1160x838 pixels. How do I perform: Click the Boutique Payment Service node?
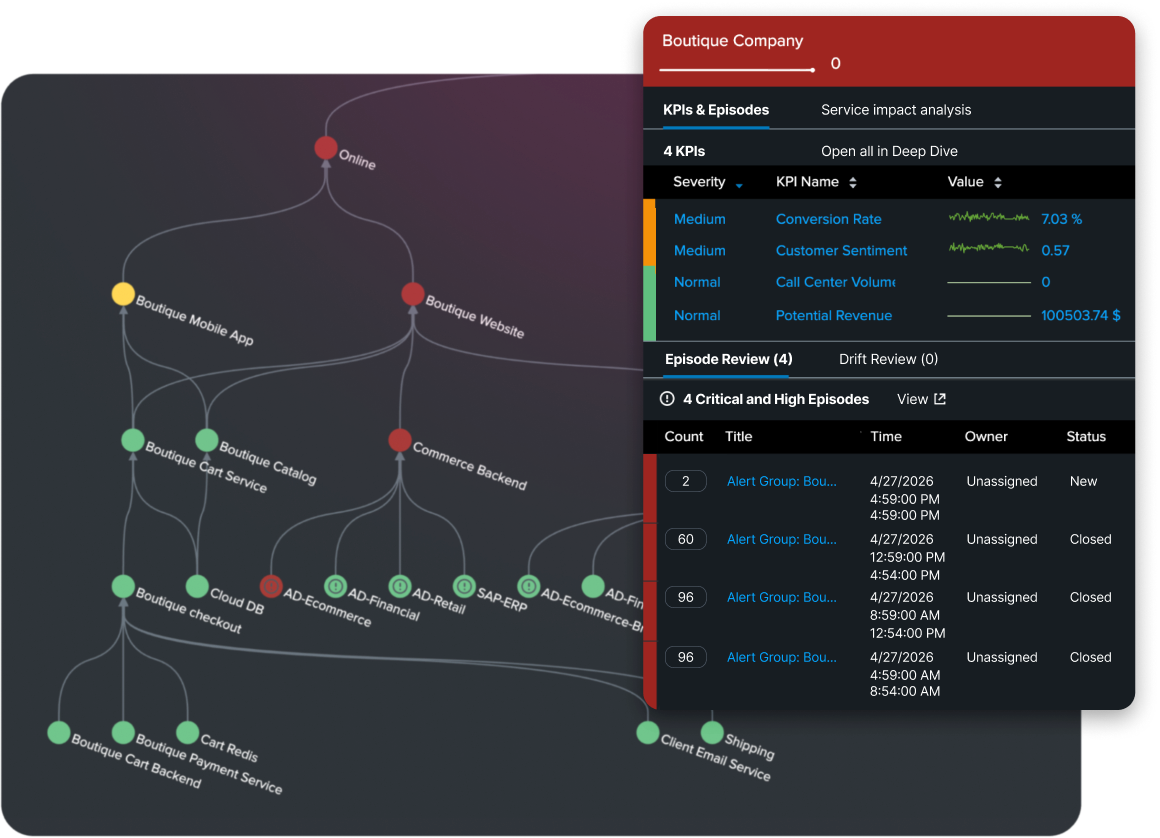[x=123, y=733]
